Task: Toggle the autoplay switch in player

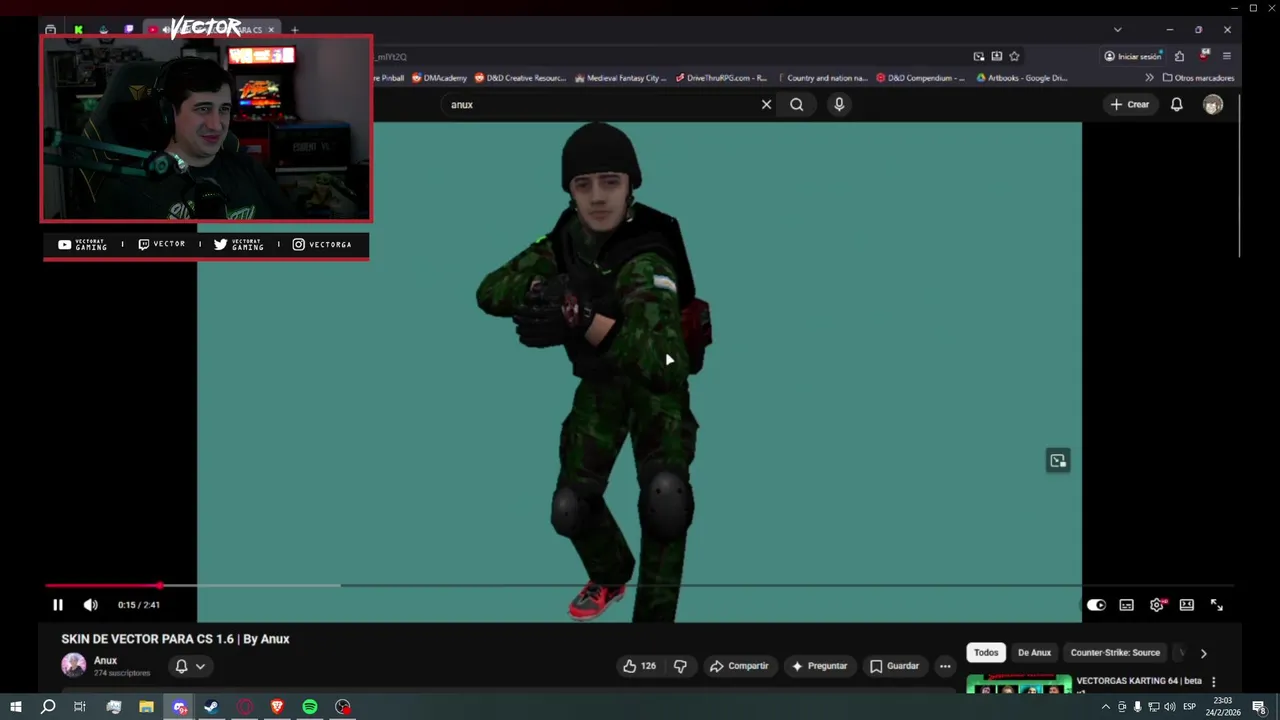Action: [x=1096, y=605]
